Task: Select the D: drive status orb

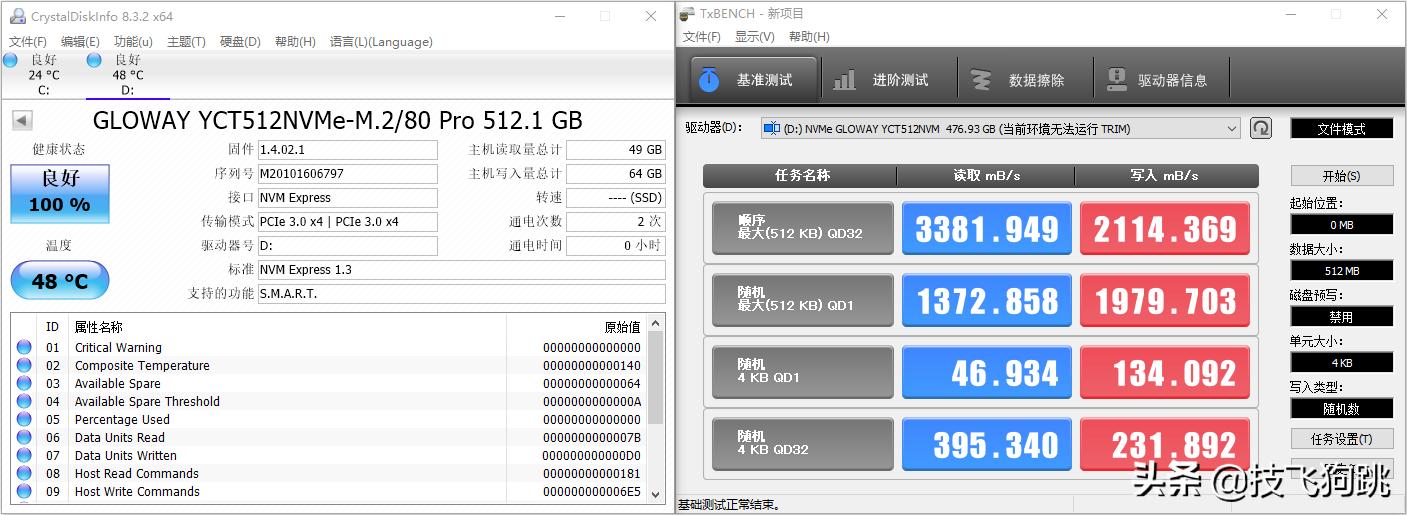Action: click(x=94, y=60)
